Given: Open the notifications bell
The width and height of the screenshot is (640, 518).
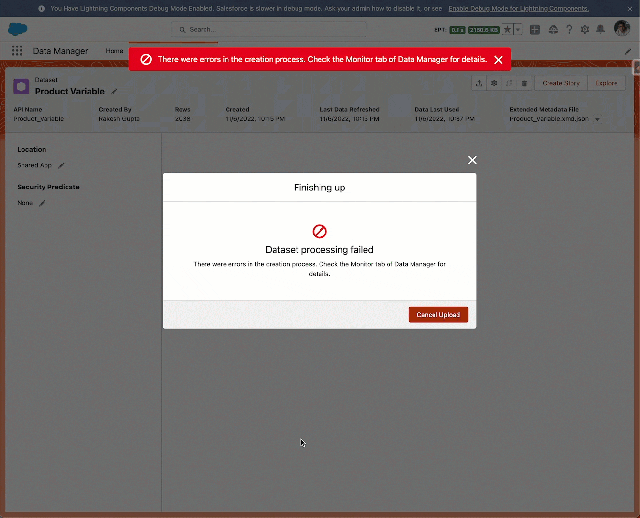Looking at the screenshot, I should point(601,29).
